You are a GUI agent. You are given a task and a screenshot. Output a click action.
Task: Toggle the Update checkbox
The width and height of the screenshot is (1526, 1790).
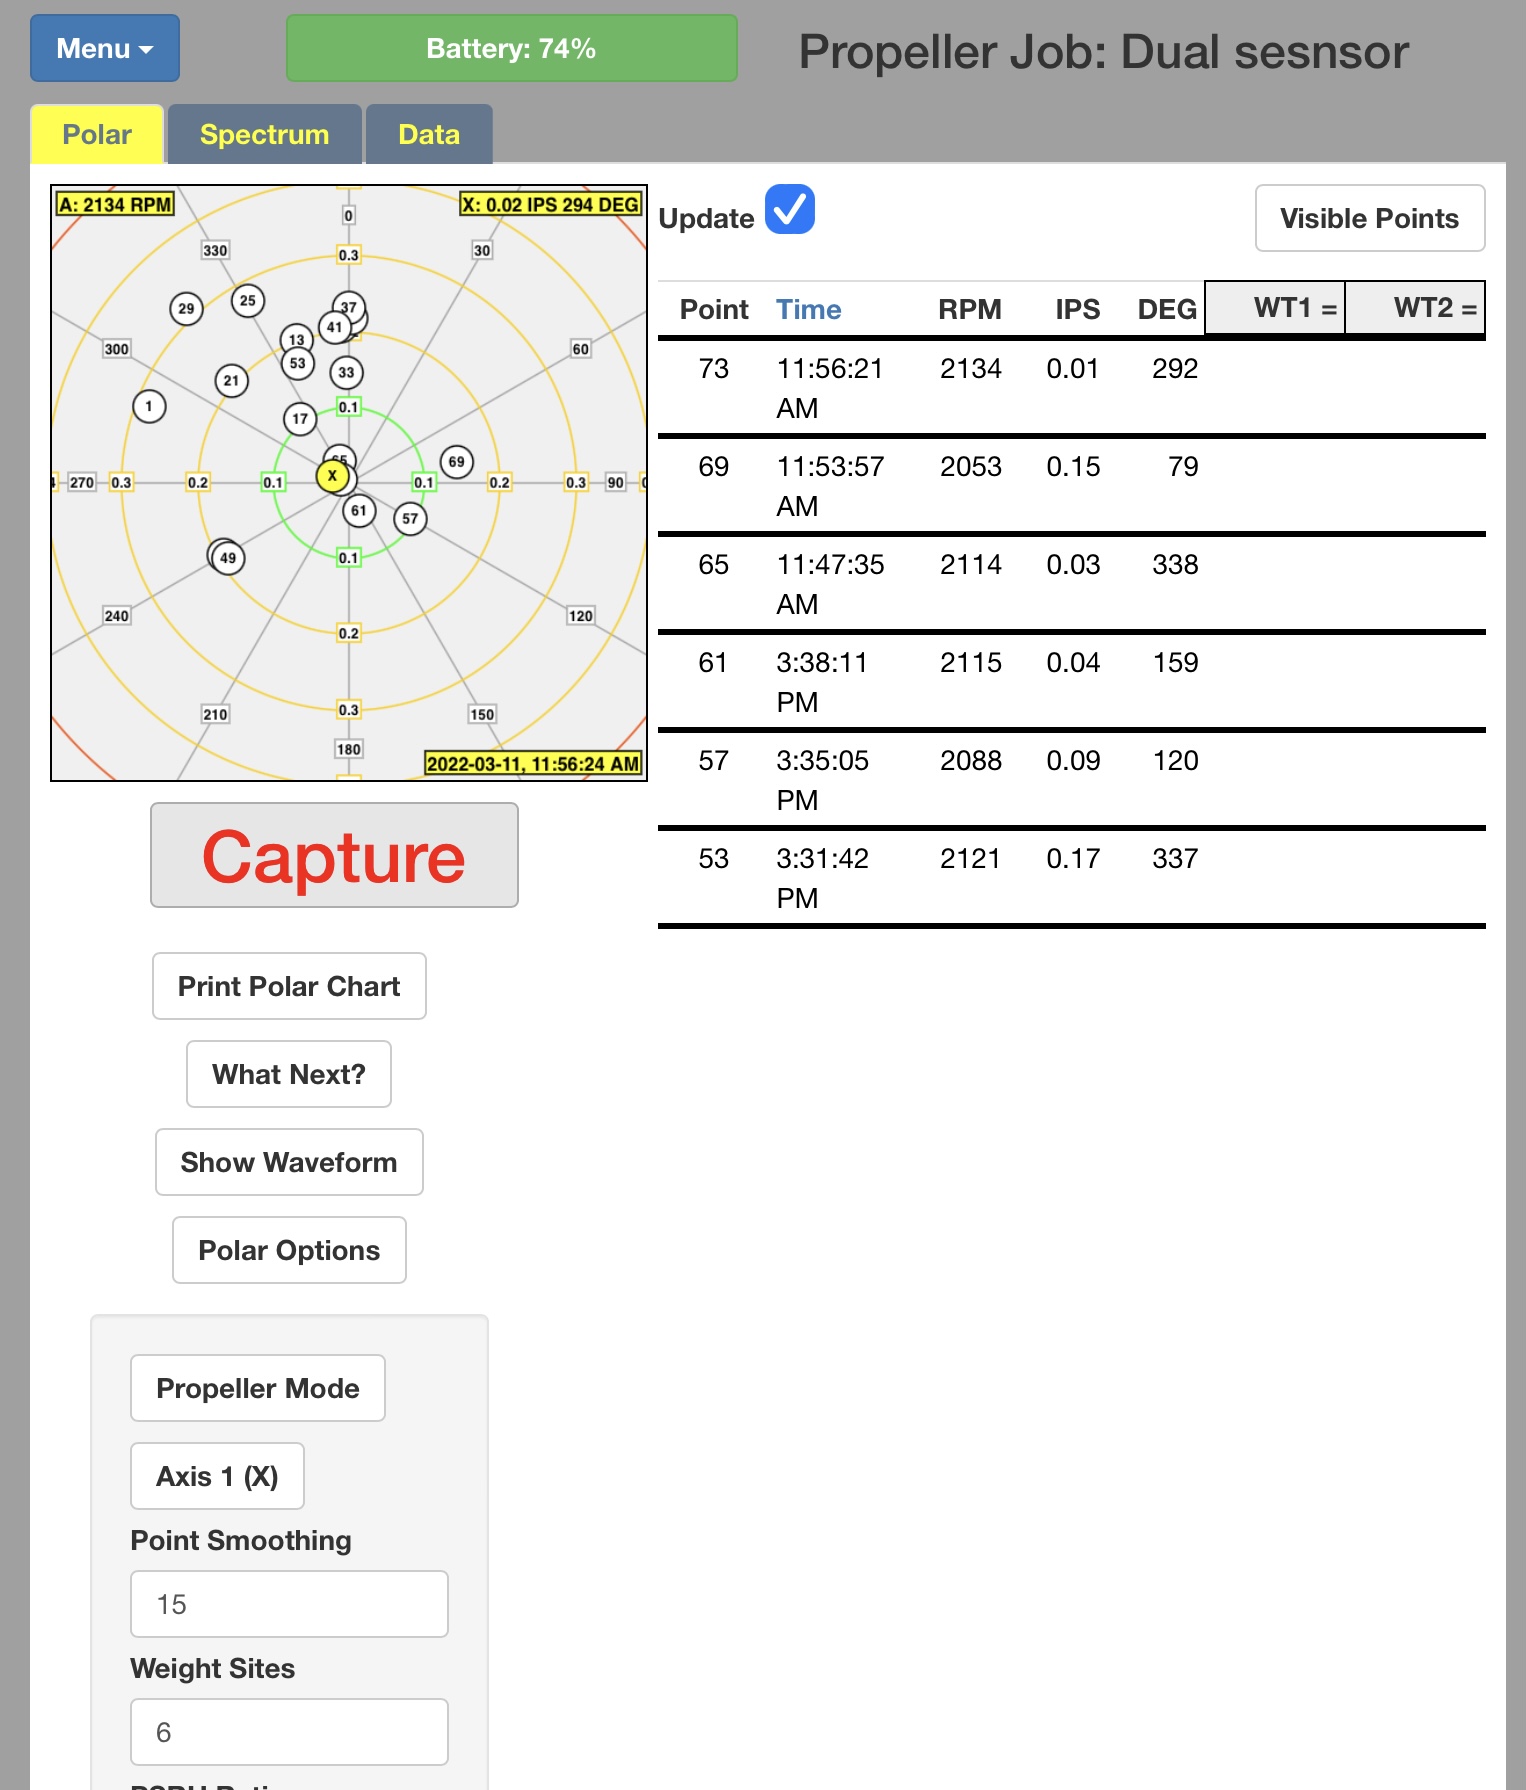tap(790, 209)
